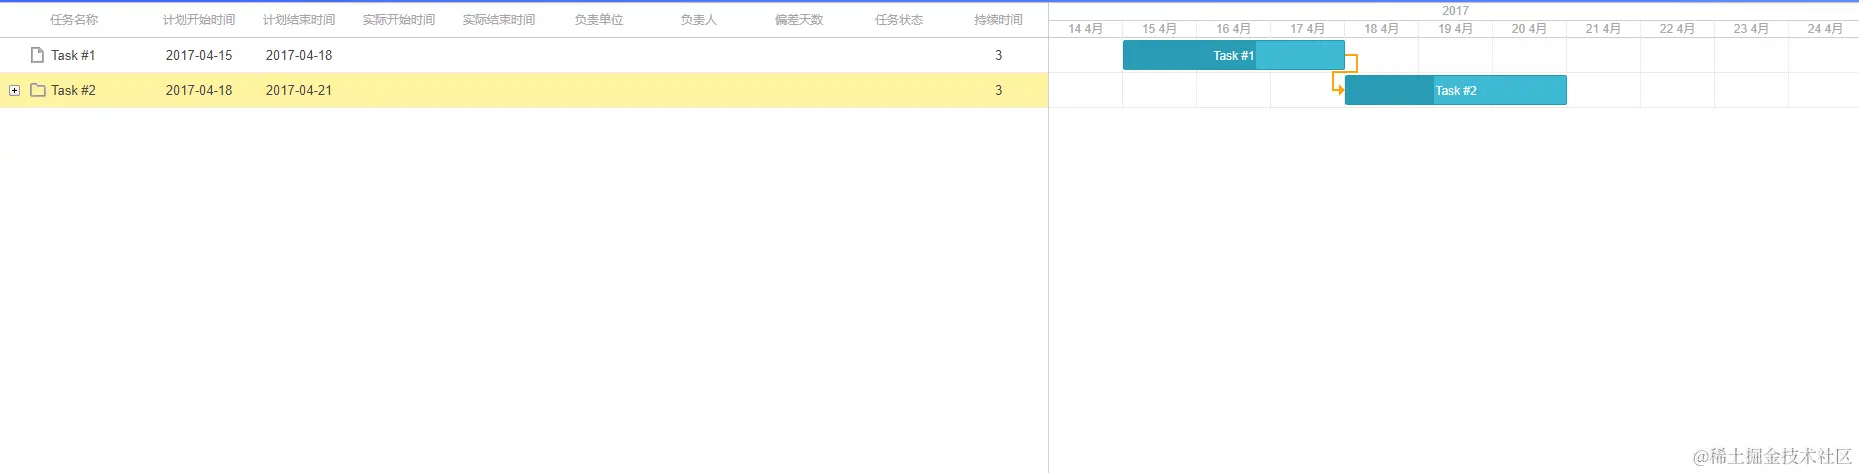1859x473 pixels.
Task: Click the 实际开始时间 column header
Action: tap(399, 20)
